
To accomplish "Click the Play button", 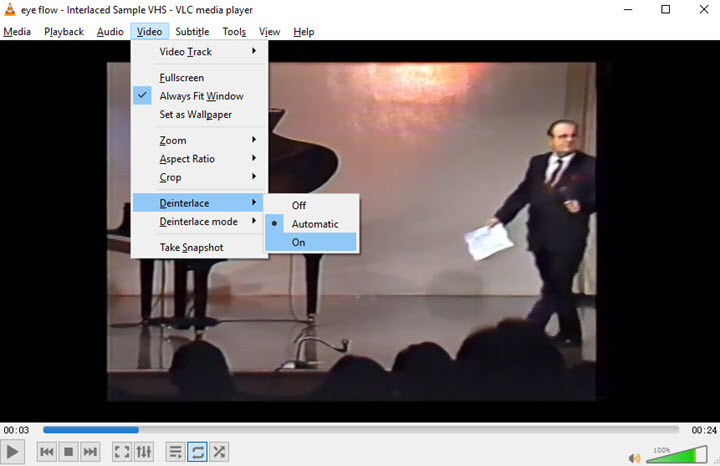I will click(x=12, y=452).
